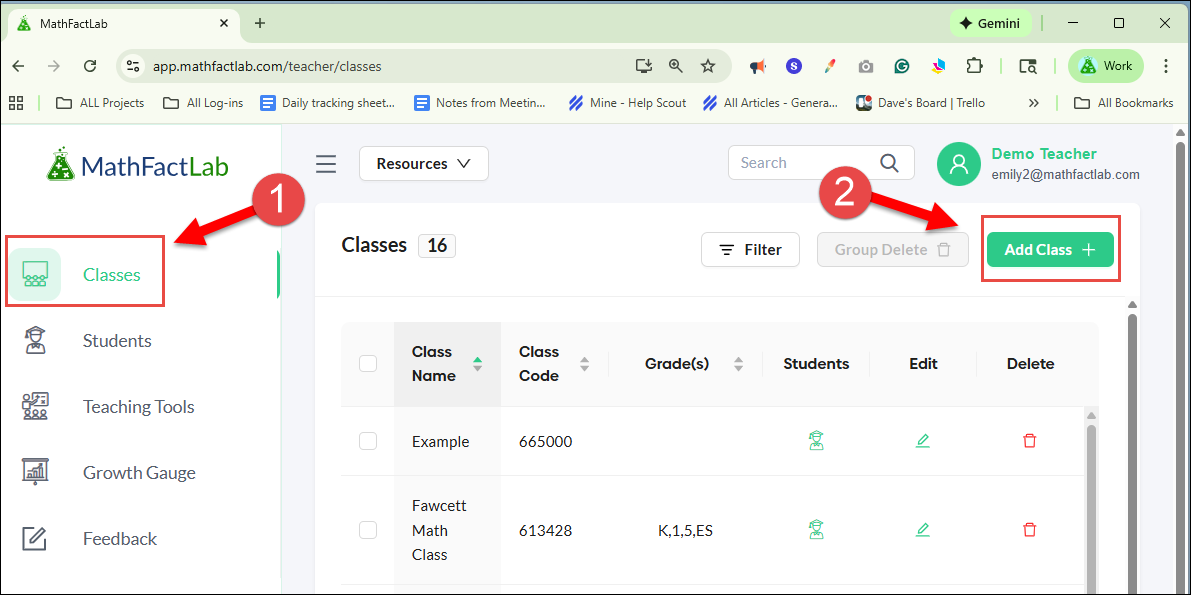
Task: Click the Feedback pencil icon in sidebar
Action: 34,539
